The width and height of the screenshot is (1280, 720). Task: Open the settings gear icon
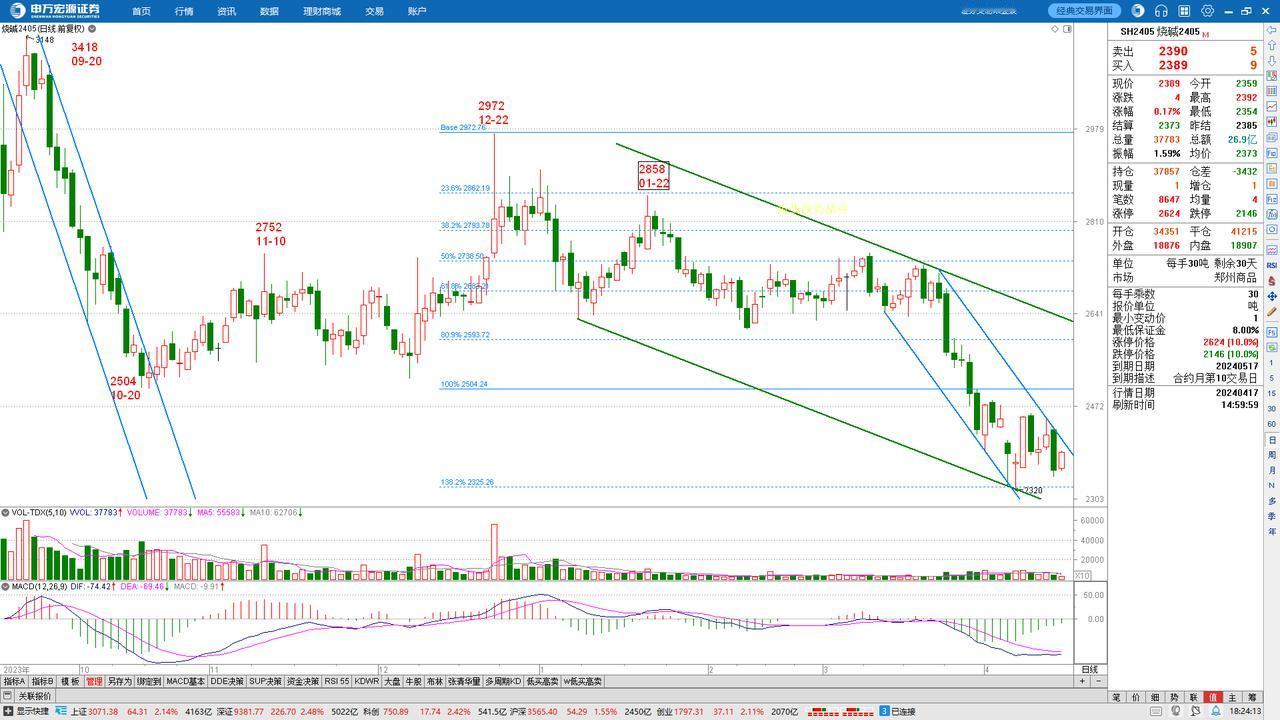1208,11
